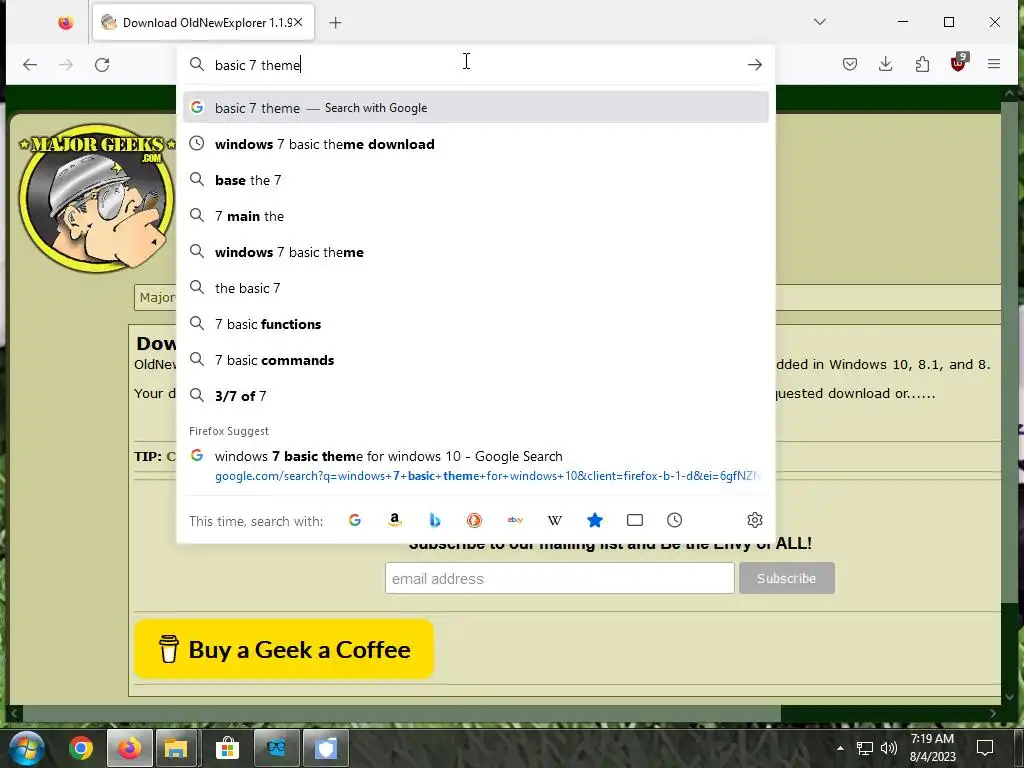1024x768 pixels.
Task: Search this time with Google icon
Action: coord(355,520)
